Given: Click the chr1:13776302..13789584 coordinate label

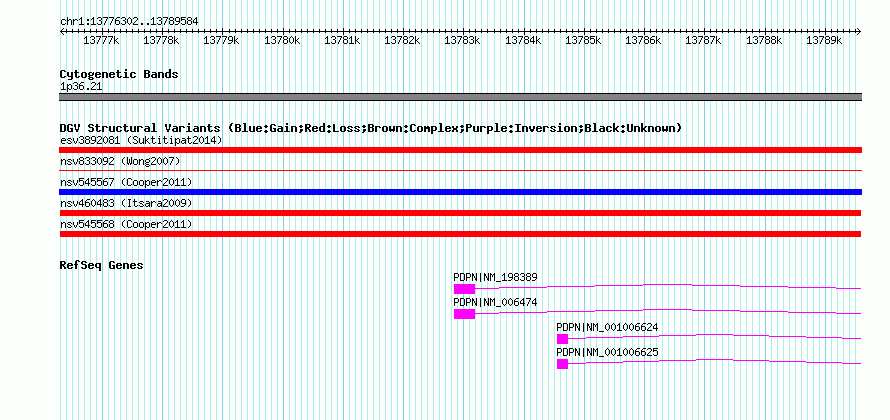Looking at the screenshot, I should (129, 21).
